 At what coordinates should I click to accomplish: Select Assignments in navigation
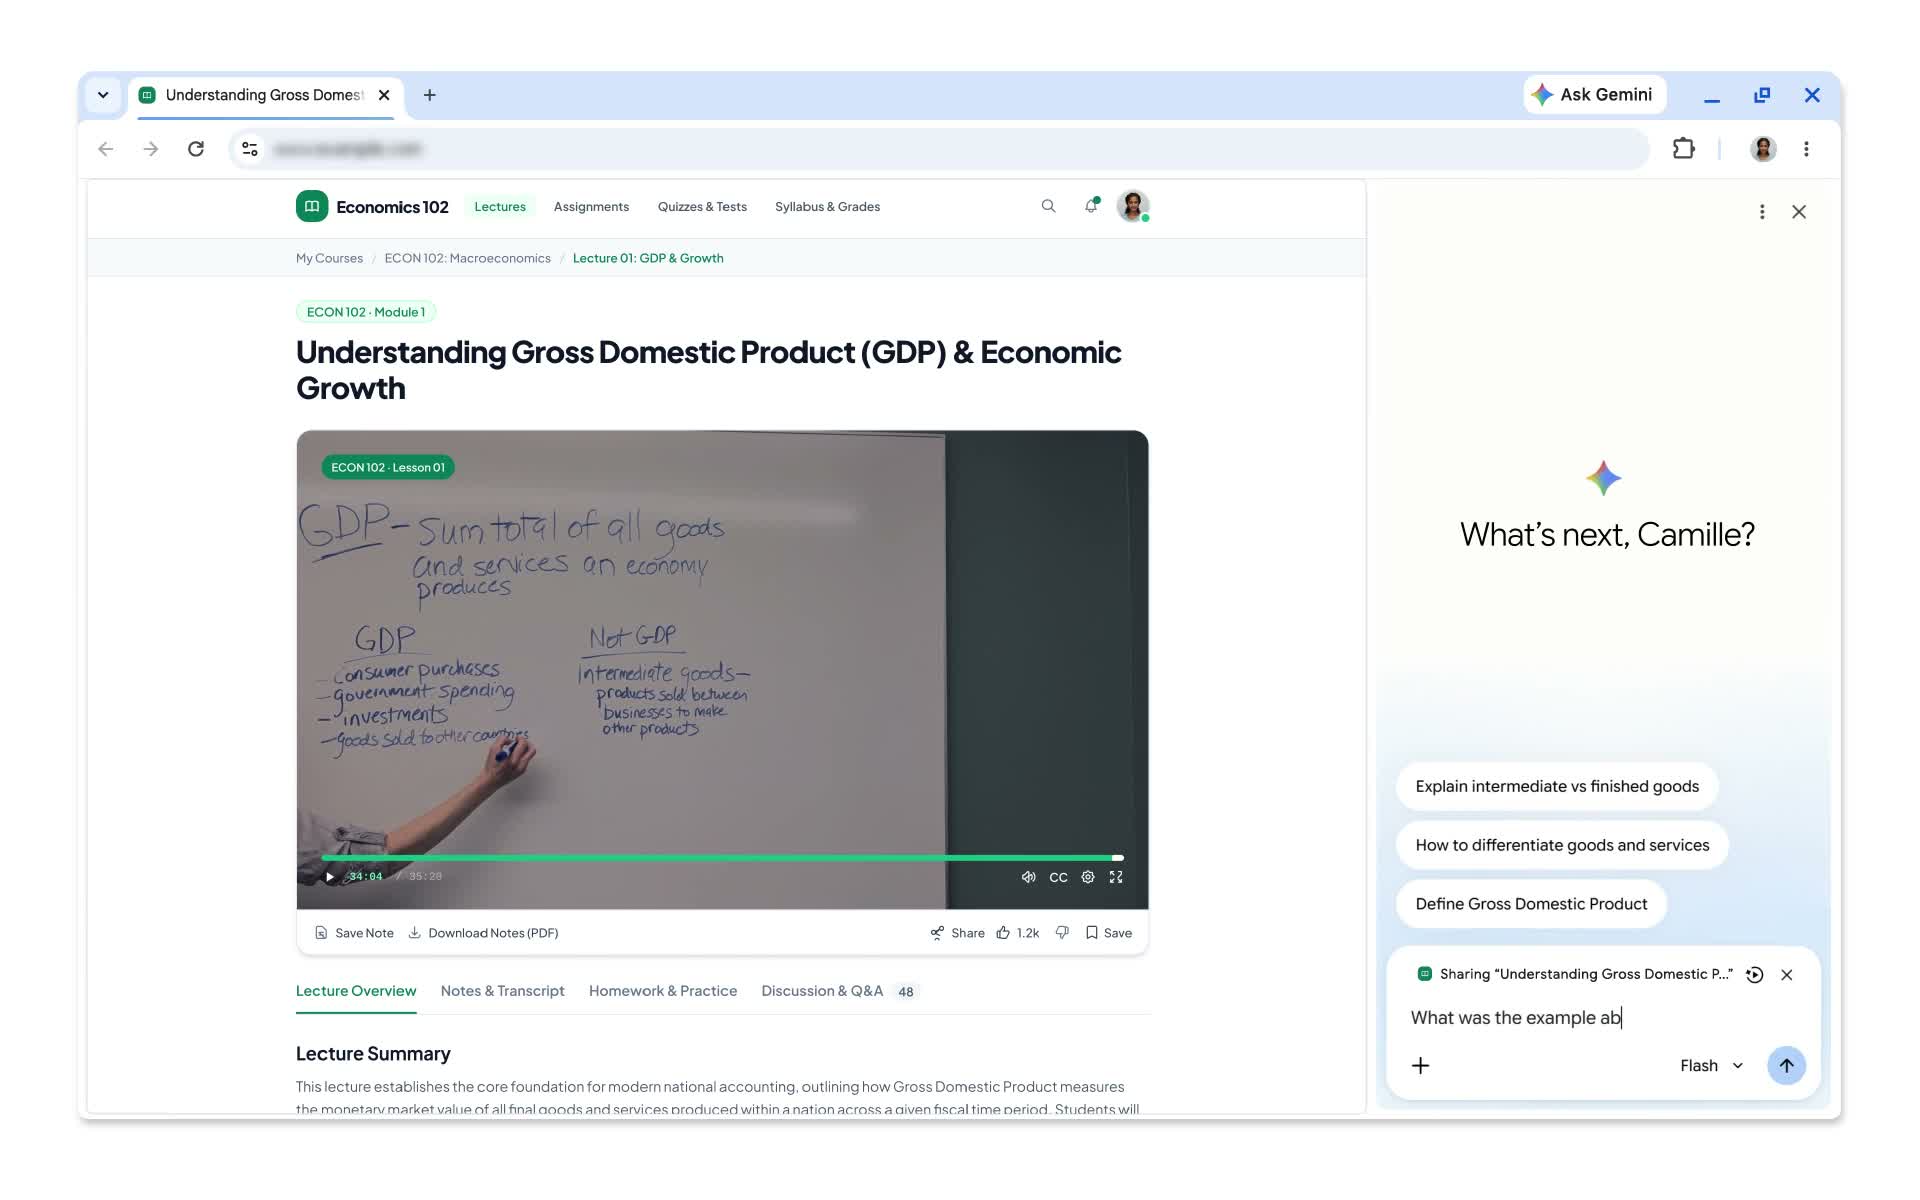pos(591,207)
